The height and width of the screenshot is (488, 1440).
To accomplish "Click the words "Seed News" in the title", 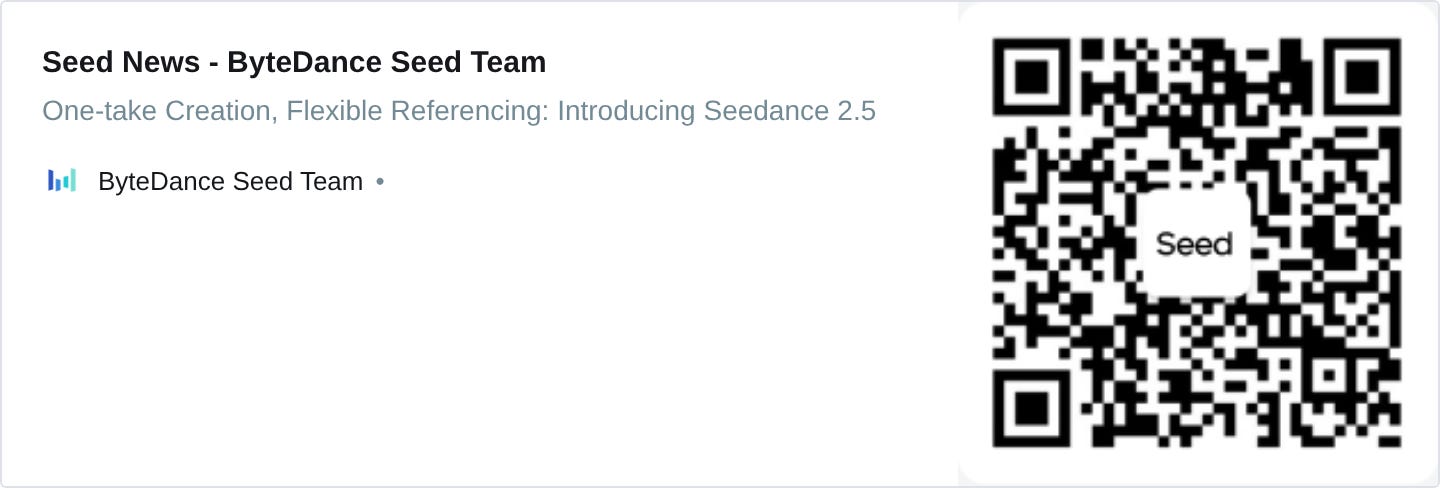I will pos(121,62).
